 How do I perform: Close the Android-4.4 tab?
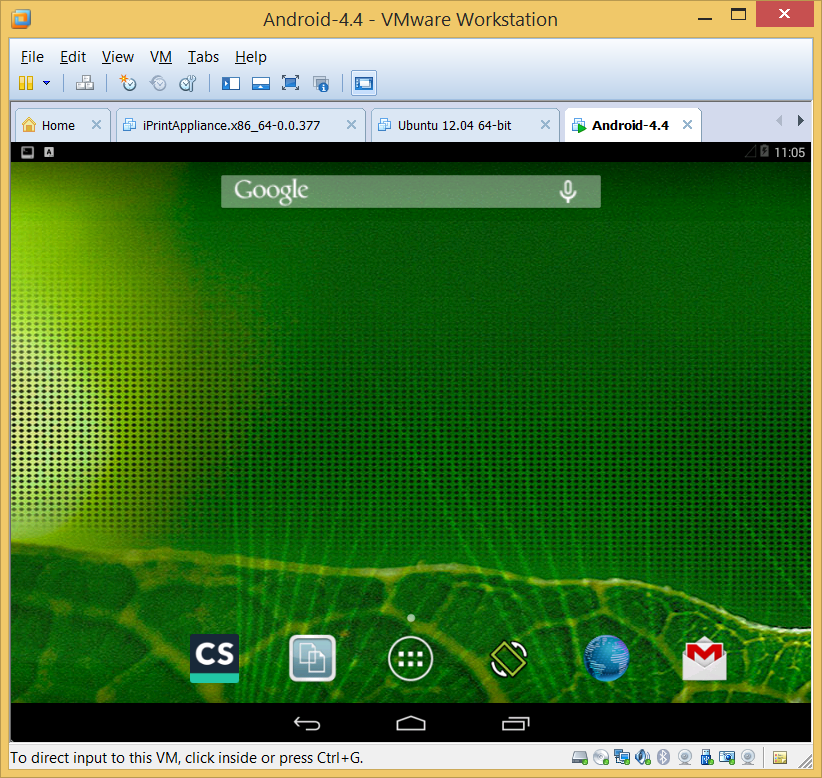[x=687, y=125]
